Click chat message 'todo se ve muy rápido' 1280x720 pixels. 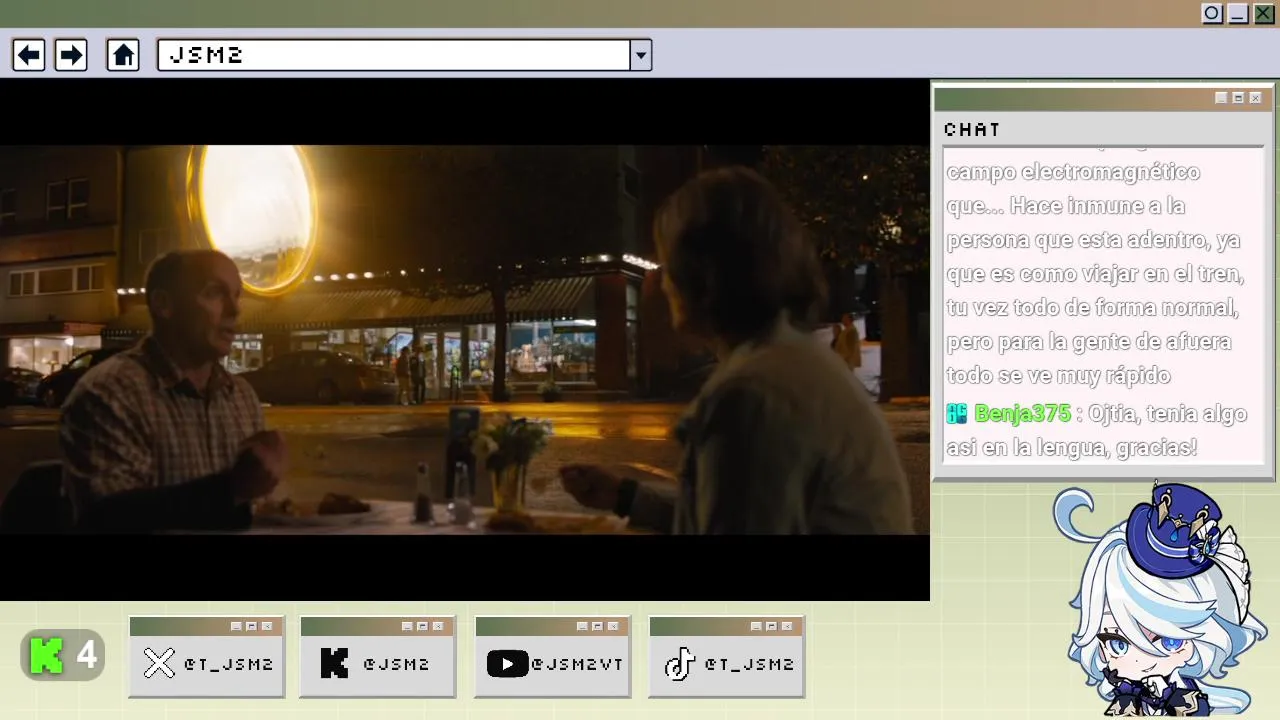point(1058,376)
